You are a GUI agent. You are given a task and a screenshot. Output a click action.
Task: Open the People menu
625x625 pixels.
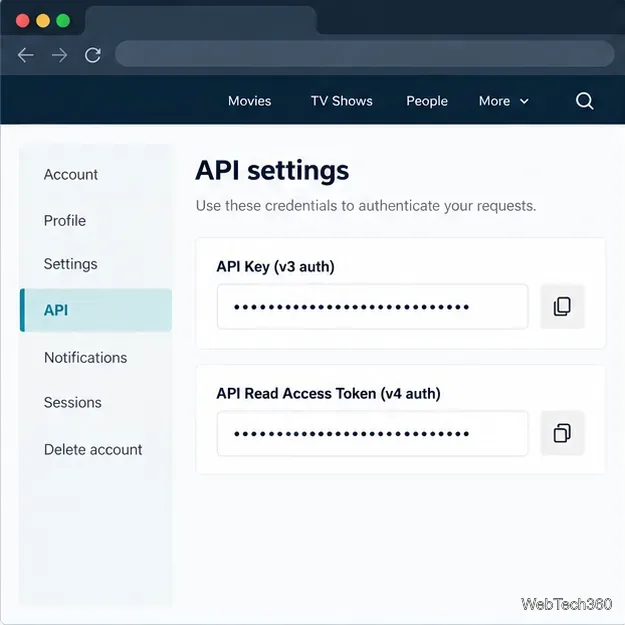[427, 101]
